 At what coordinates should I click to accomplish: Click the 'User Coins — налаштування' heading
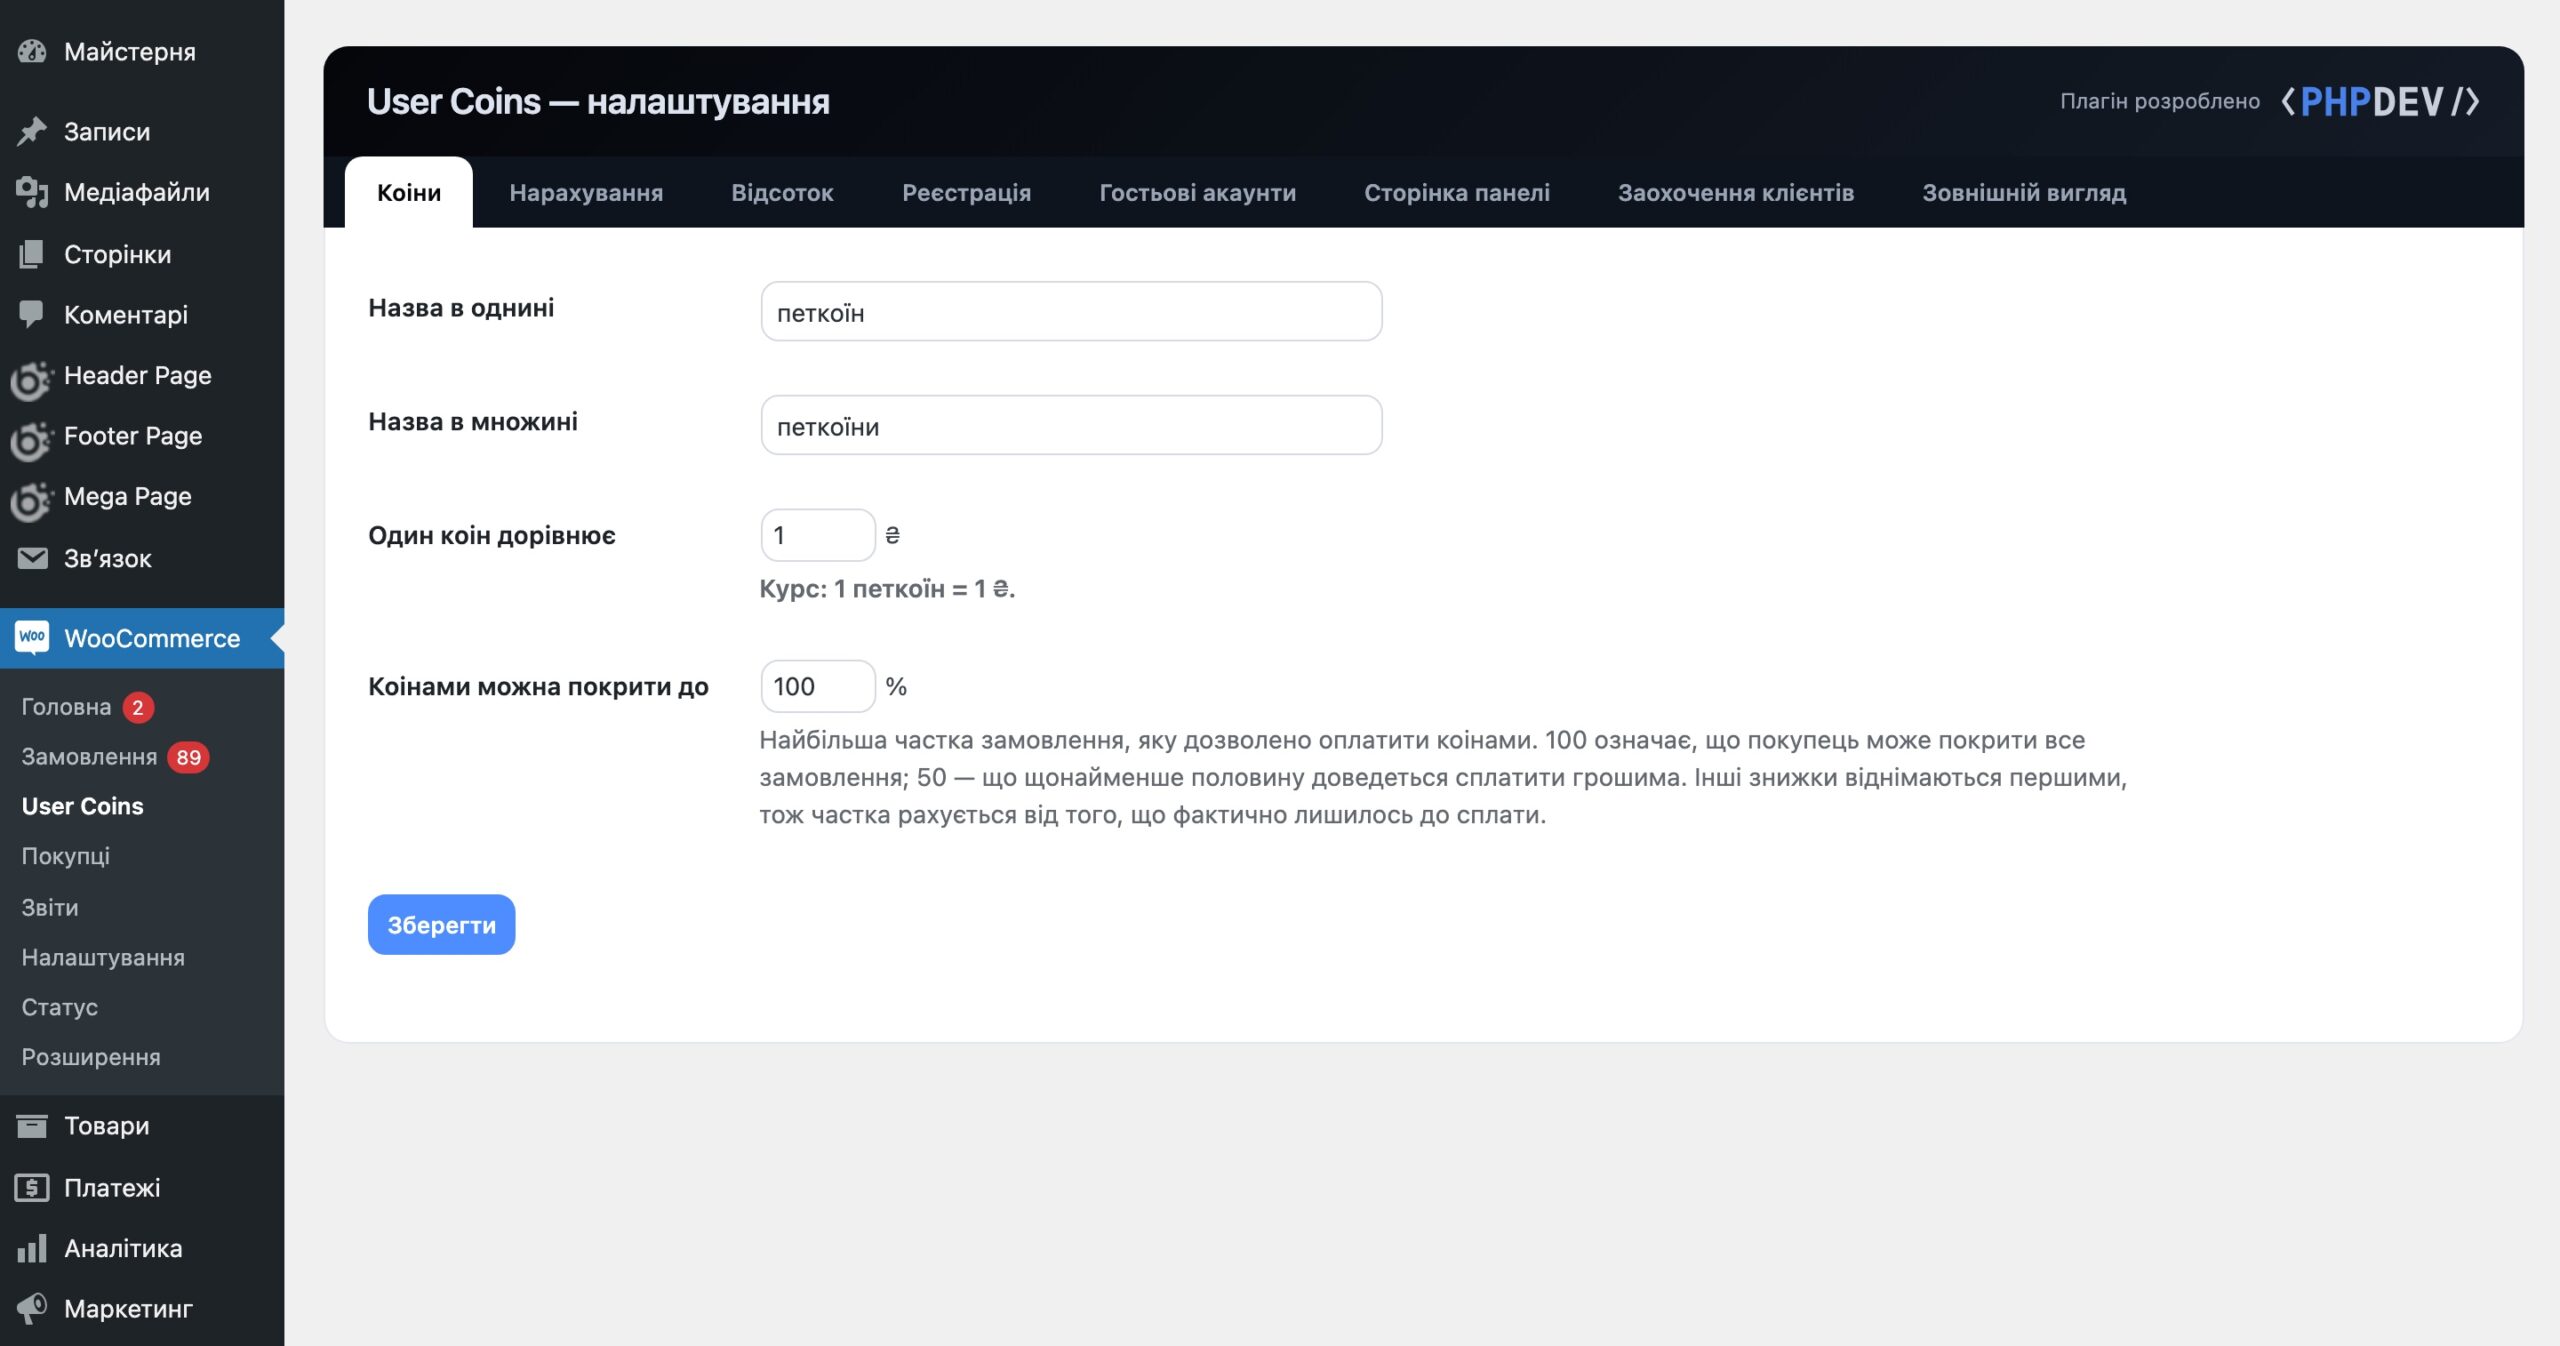[x=598, y=101]
